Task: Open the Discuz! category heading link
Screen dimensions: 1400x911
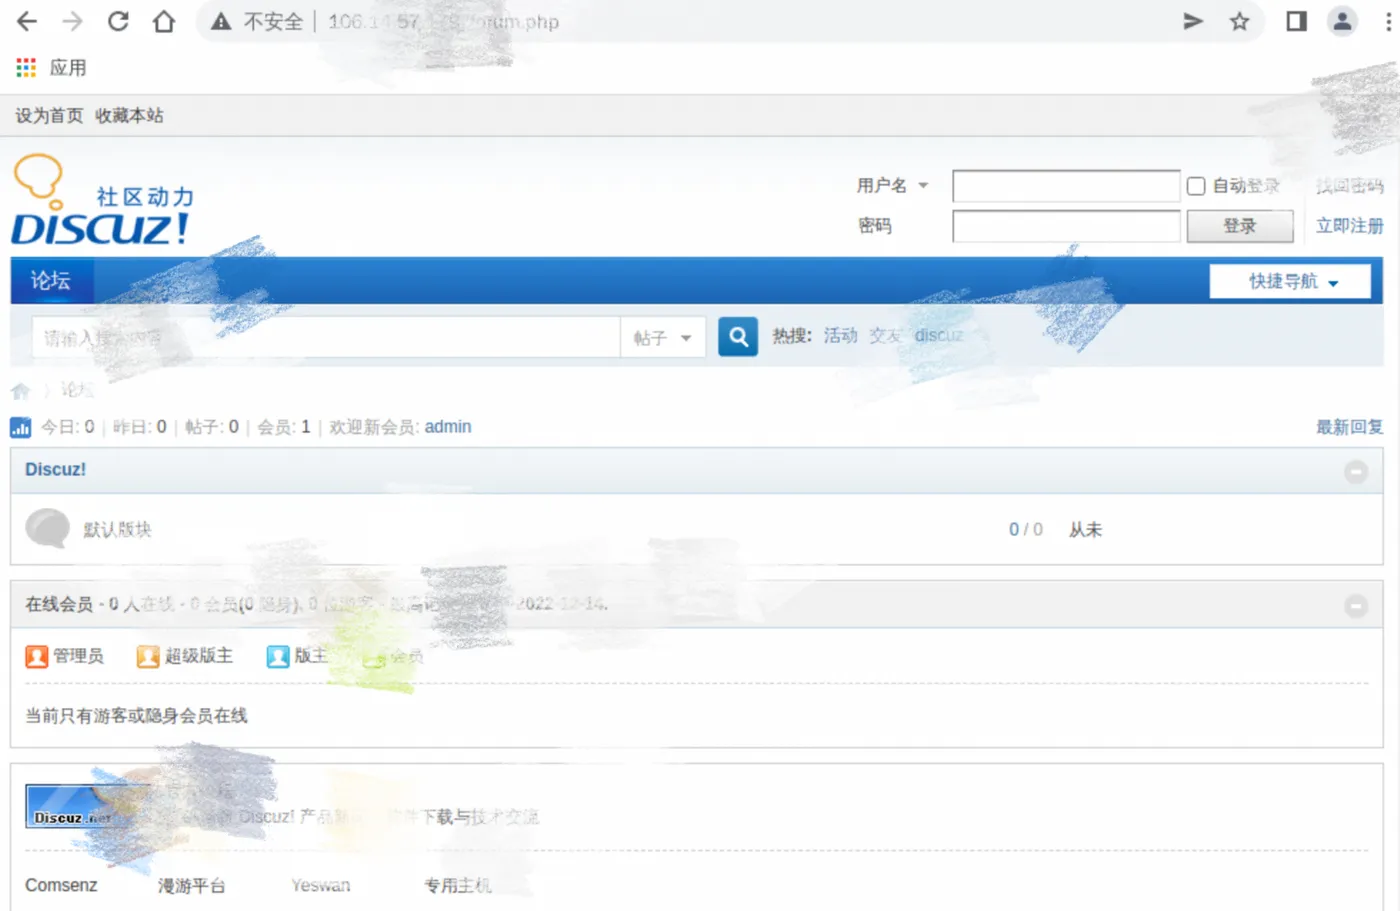Action: (x=55, y=470)
